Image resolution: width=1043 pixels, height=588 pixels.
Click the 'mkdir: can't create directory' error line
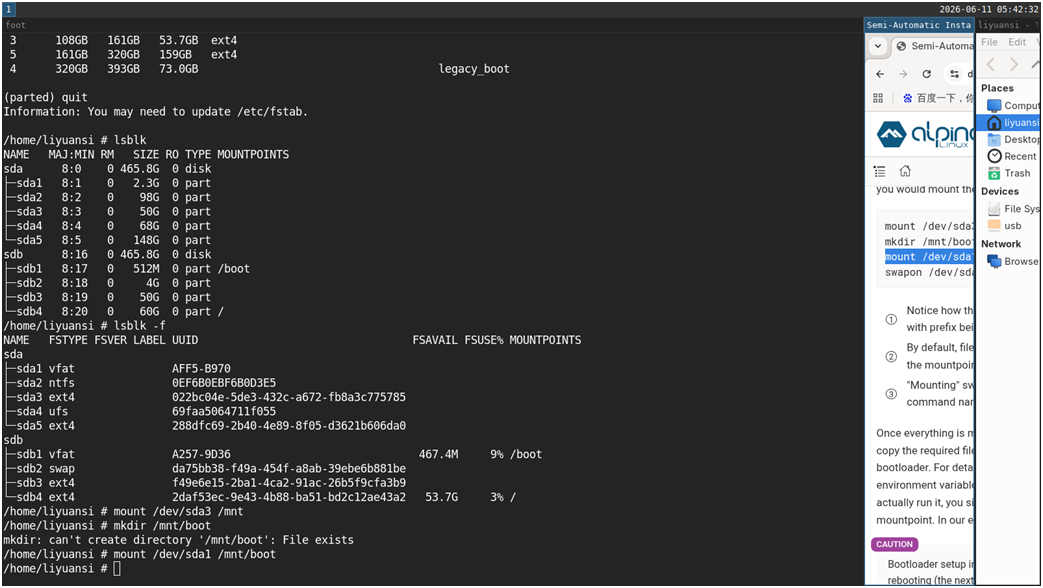click(x=178, y=540)
